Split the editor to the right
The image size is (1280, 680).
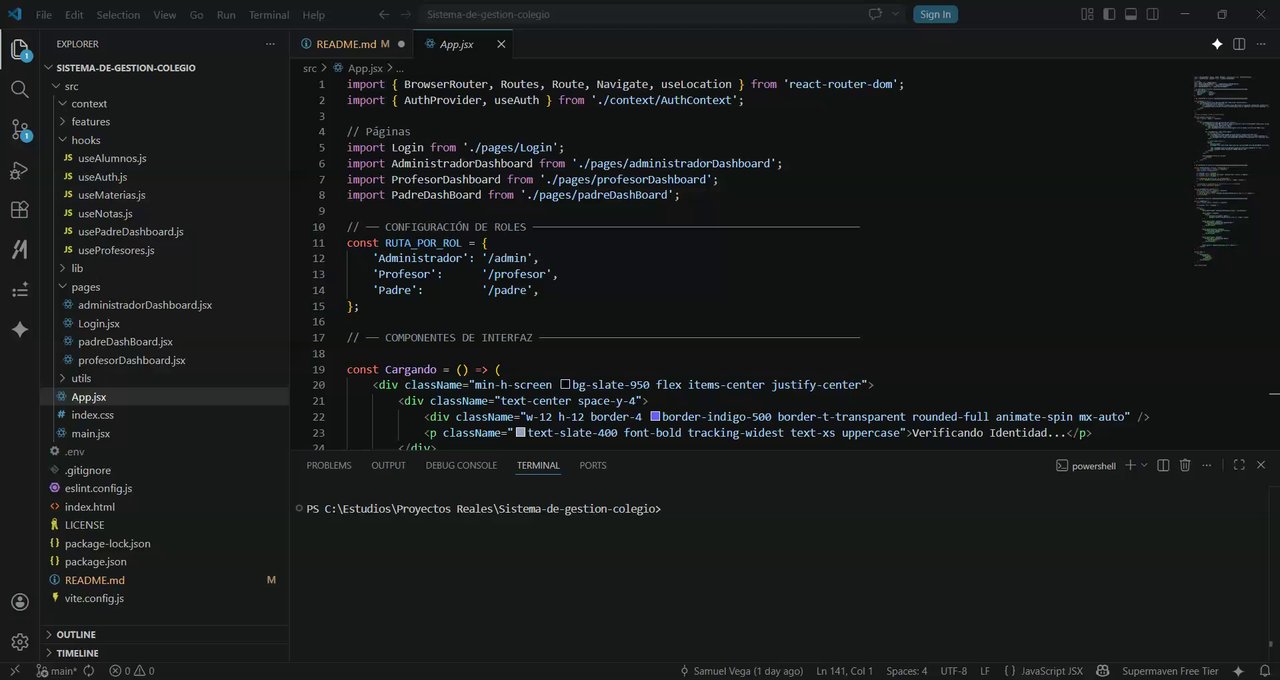click(1239, 44)
